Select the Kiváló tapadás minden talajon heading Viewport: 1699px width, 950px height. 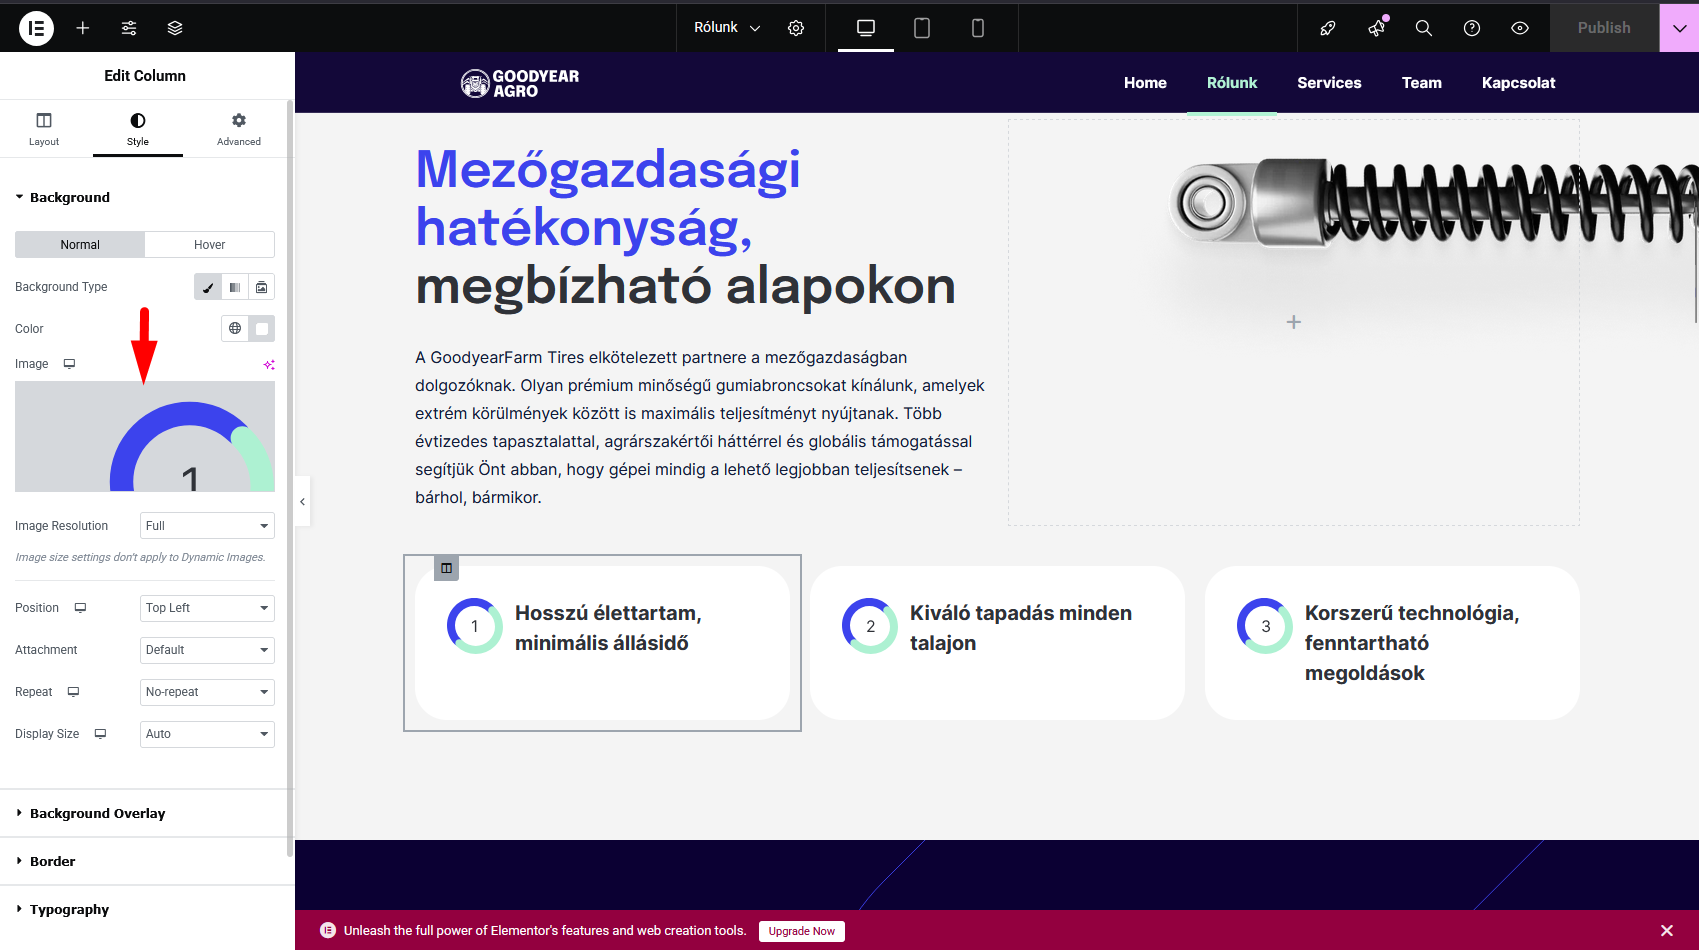[x=1021, y=628]
